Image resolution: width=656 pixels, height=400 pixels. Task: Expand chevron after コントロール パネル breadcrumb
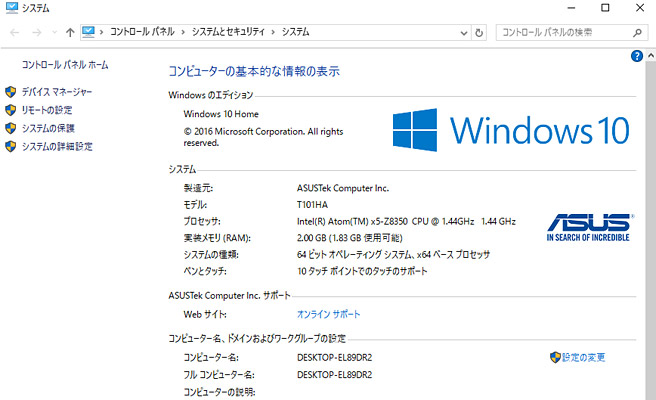[x=183, y=32]
